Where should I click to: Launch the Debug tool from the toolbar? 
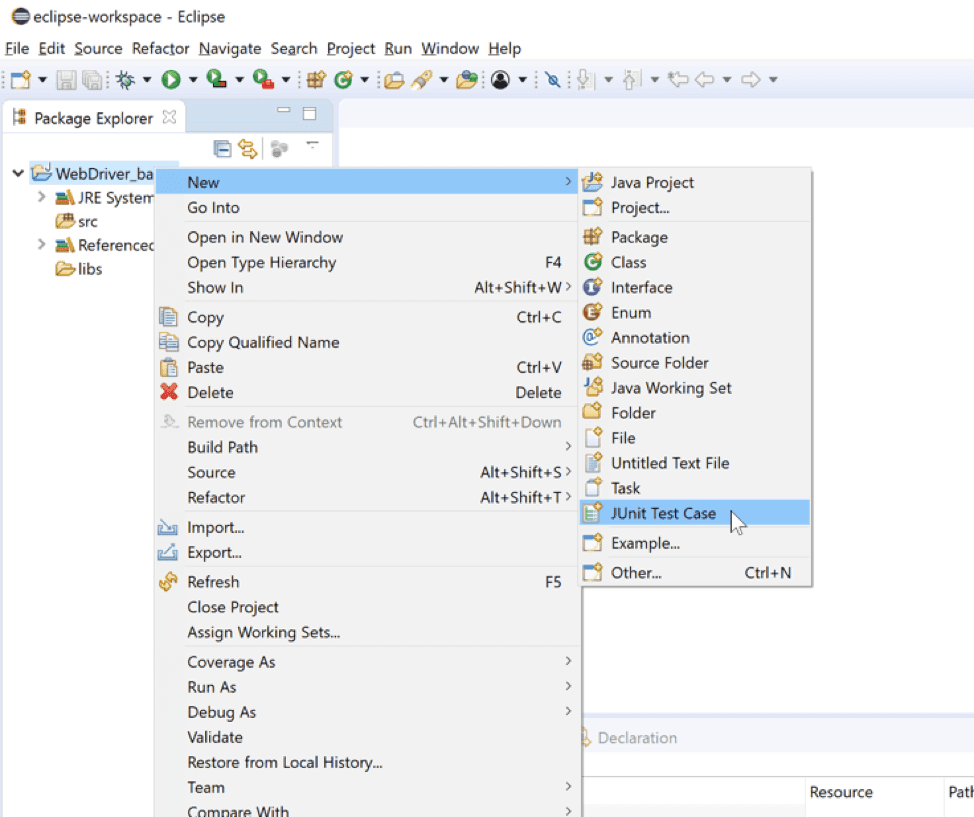[x=123, y=79]
